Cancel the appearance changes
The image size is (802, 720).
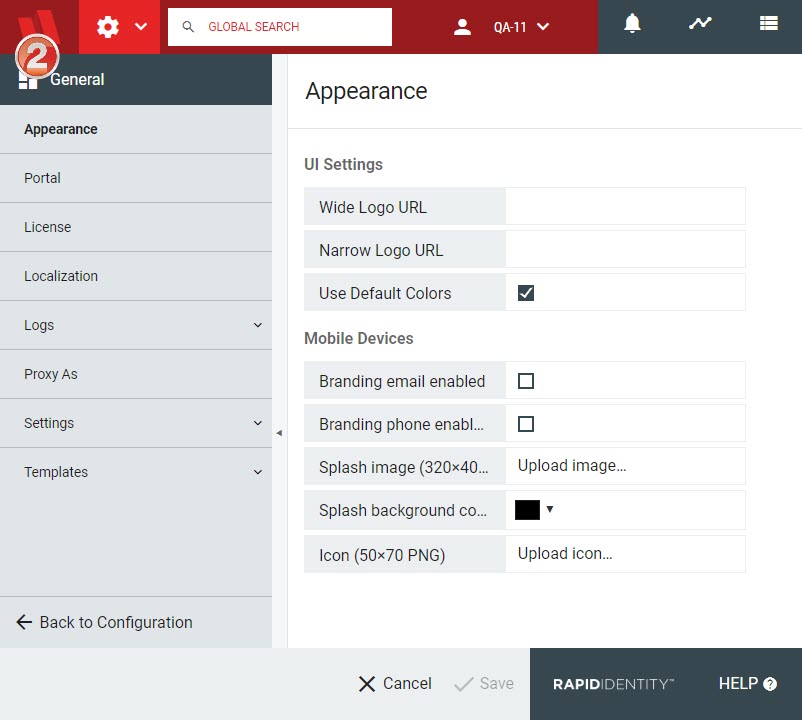(395, 684)
